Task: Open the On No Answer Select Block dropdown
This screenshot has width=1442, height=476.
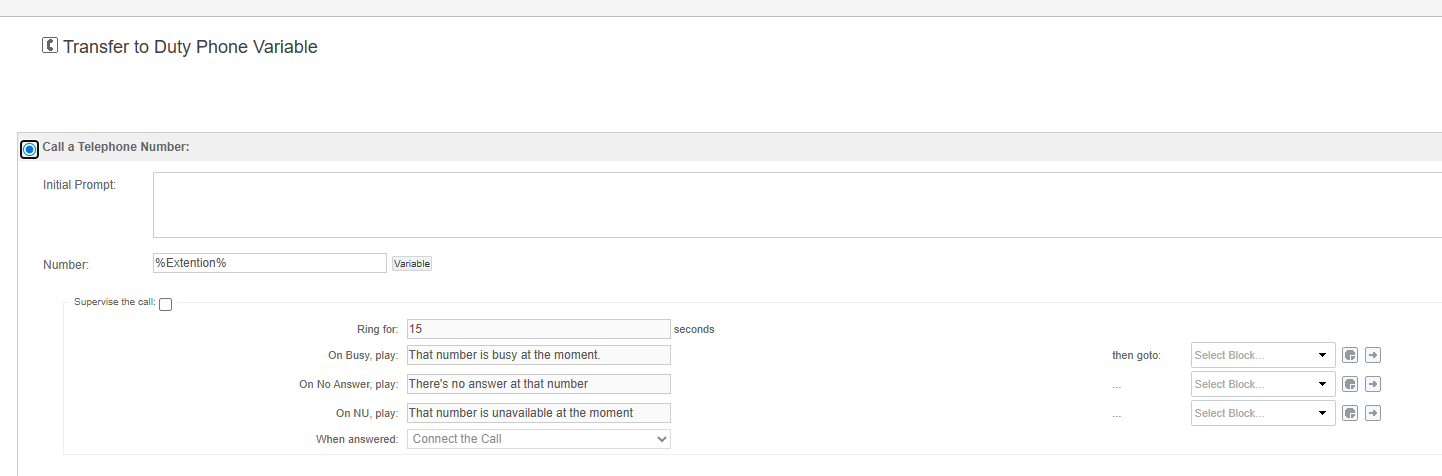Action: click(x=1263, y=384)
